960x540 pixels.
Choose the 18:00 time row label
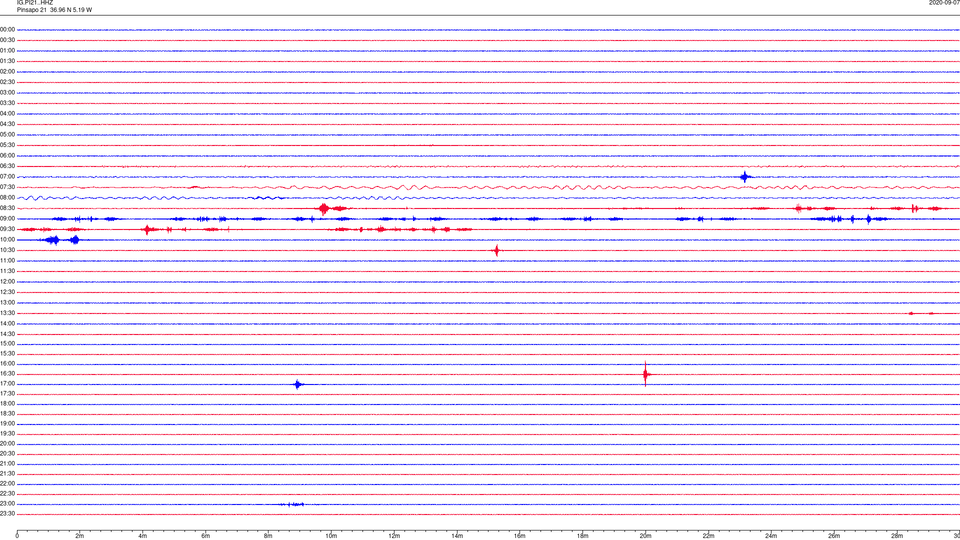point(7,403)
